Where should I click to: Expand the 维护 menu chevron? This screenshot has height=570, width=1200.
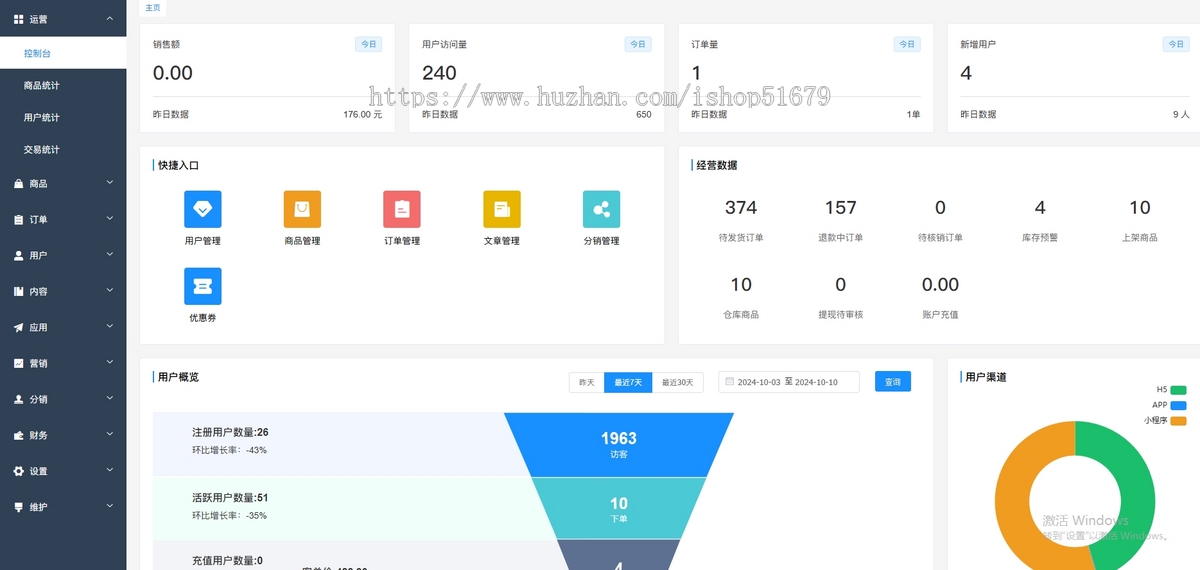110,506
